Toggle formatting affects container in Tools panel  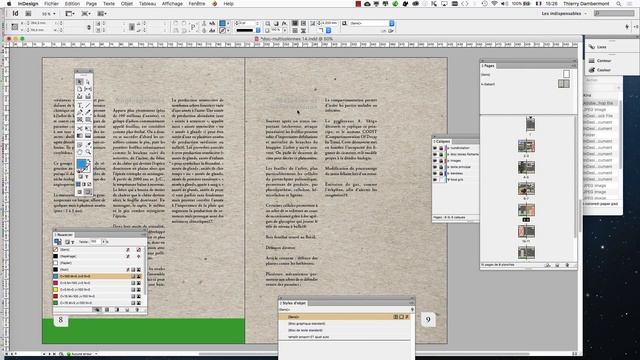[80, 177]
